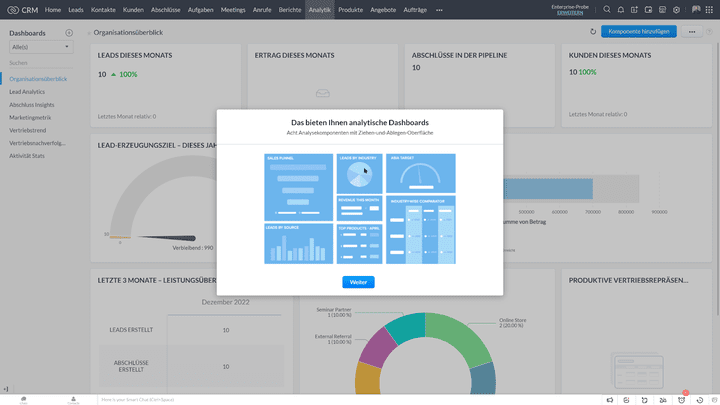Click Komponente hinzufügen button

point(639,32)
